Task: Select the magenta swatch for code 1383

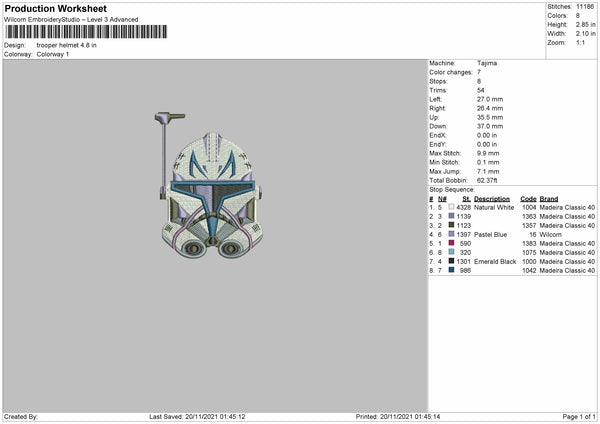Action: point(452,243)
